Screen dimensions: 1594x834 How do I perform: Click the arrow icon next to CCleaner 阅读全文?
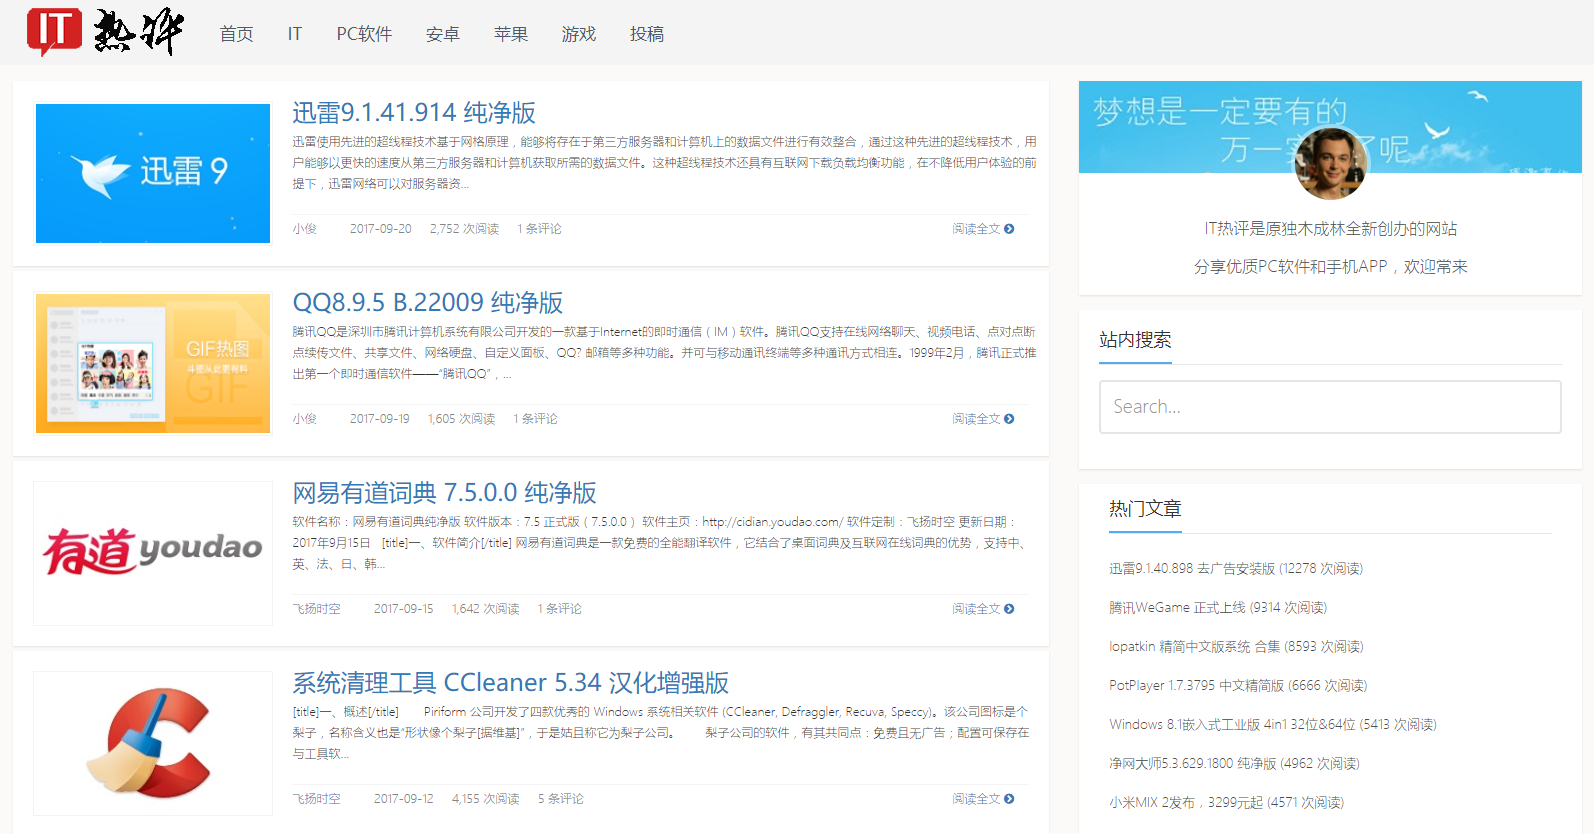click(x=1009, y=799)
